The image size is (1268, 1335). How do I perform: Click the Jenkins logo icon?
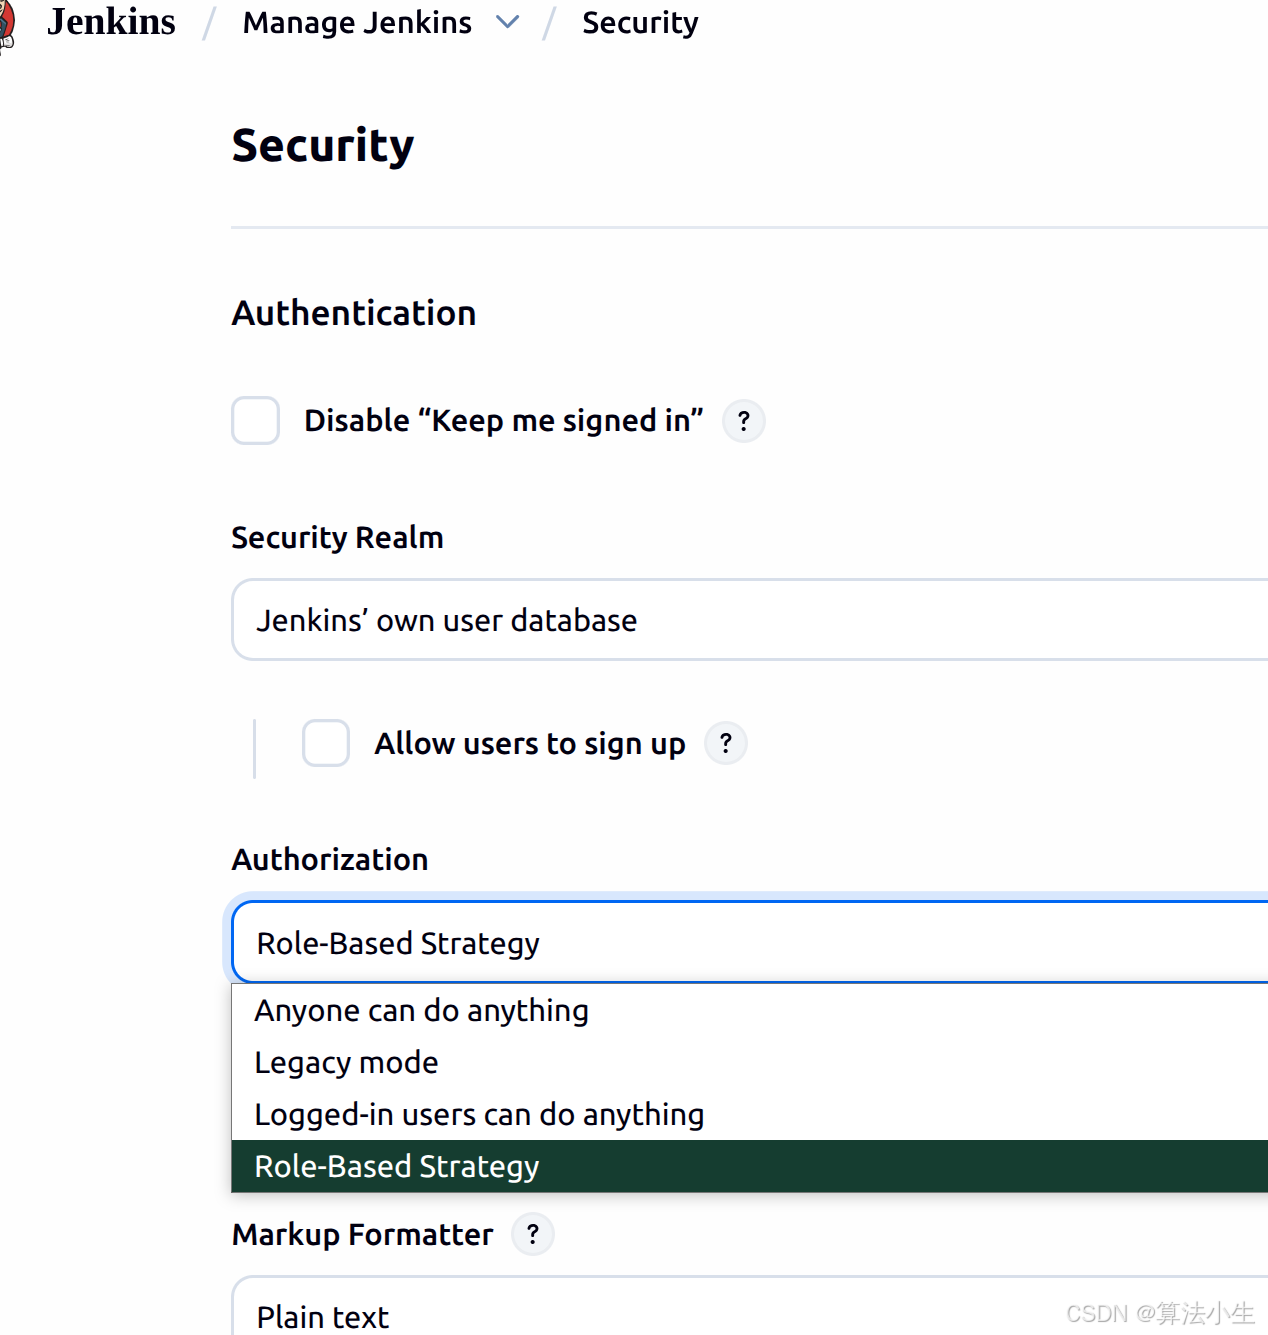click(6, 23)
